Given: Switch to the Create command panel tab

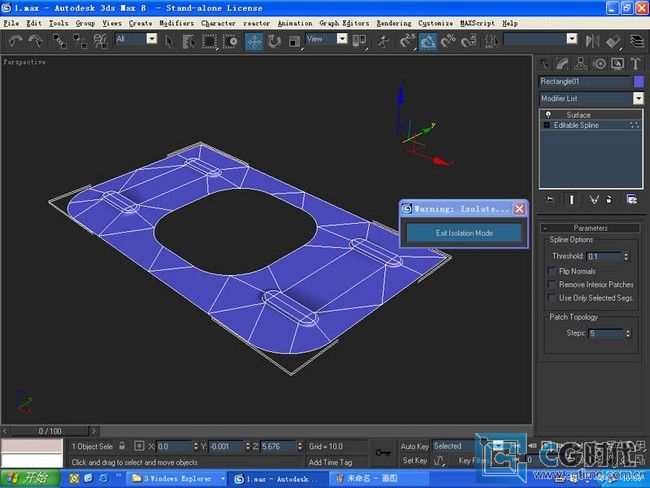Looking at the screenshot, I should click(546, 64).
